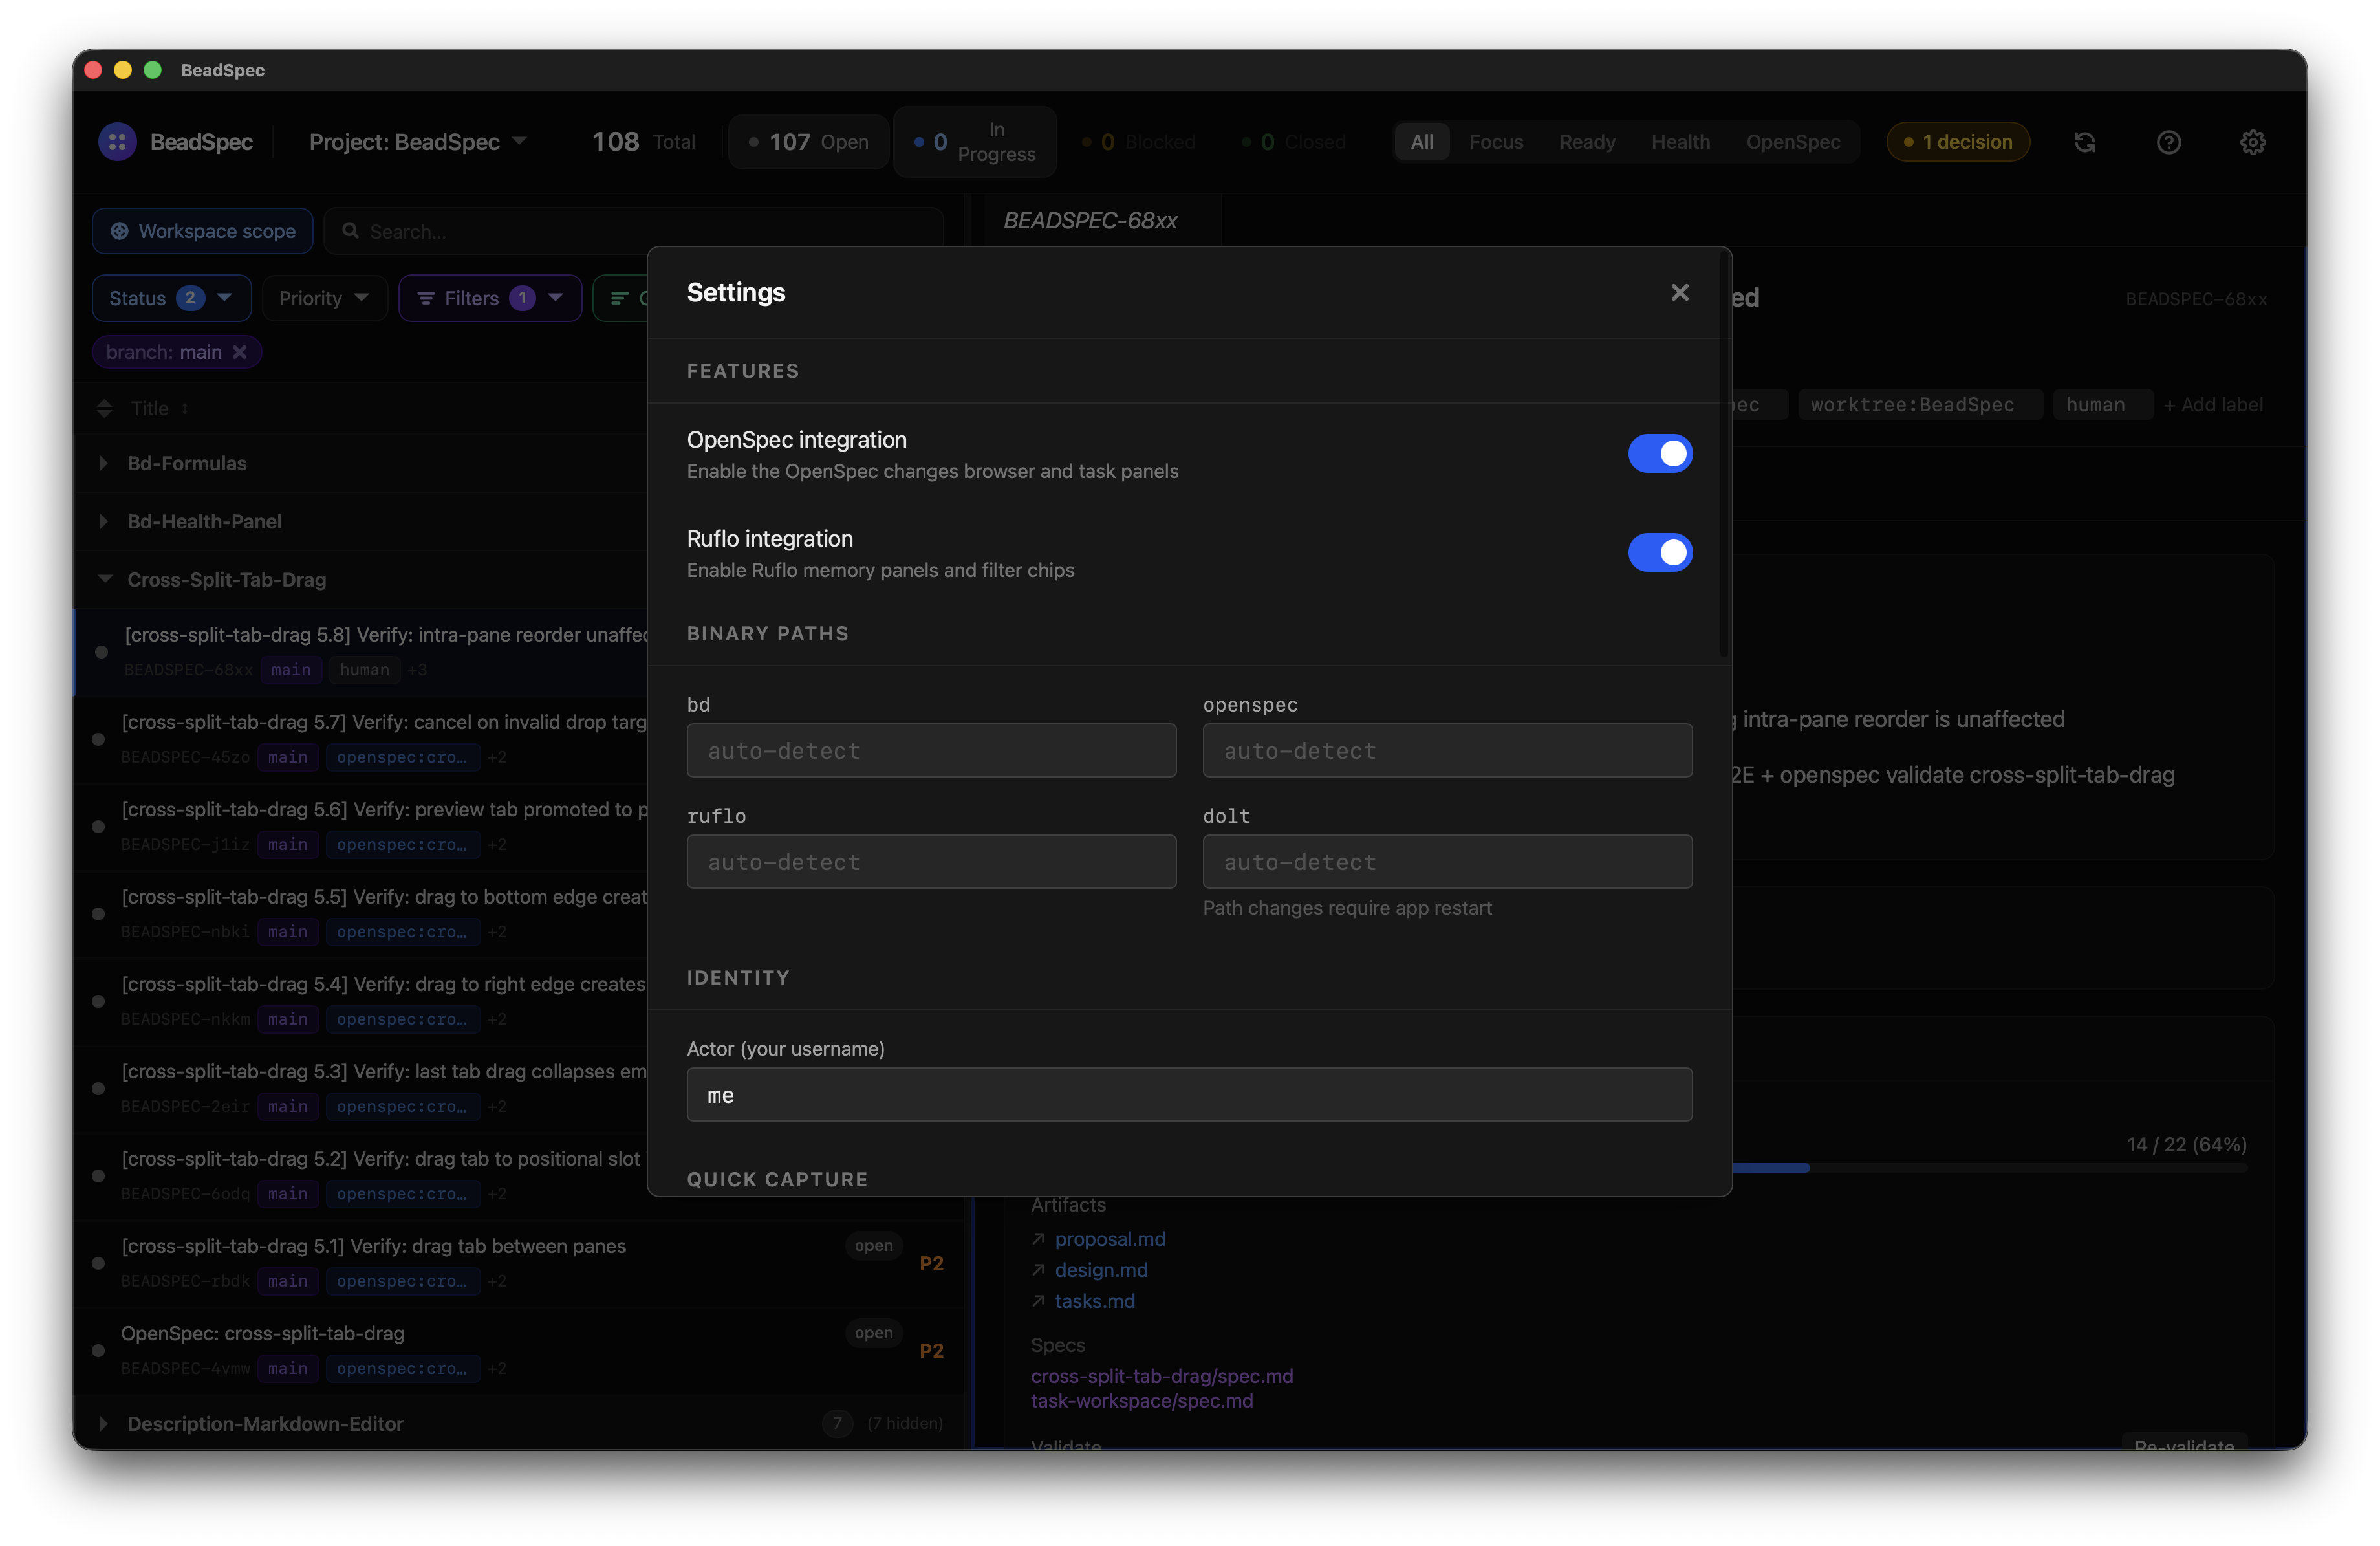Click the dolt binary path field

click(1447, 861)
